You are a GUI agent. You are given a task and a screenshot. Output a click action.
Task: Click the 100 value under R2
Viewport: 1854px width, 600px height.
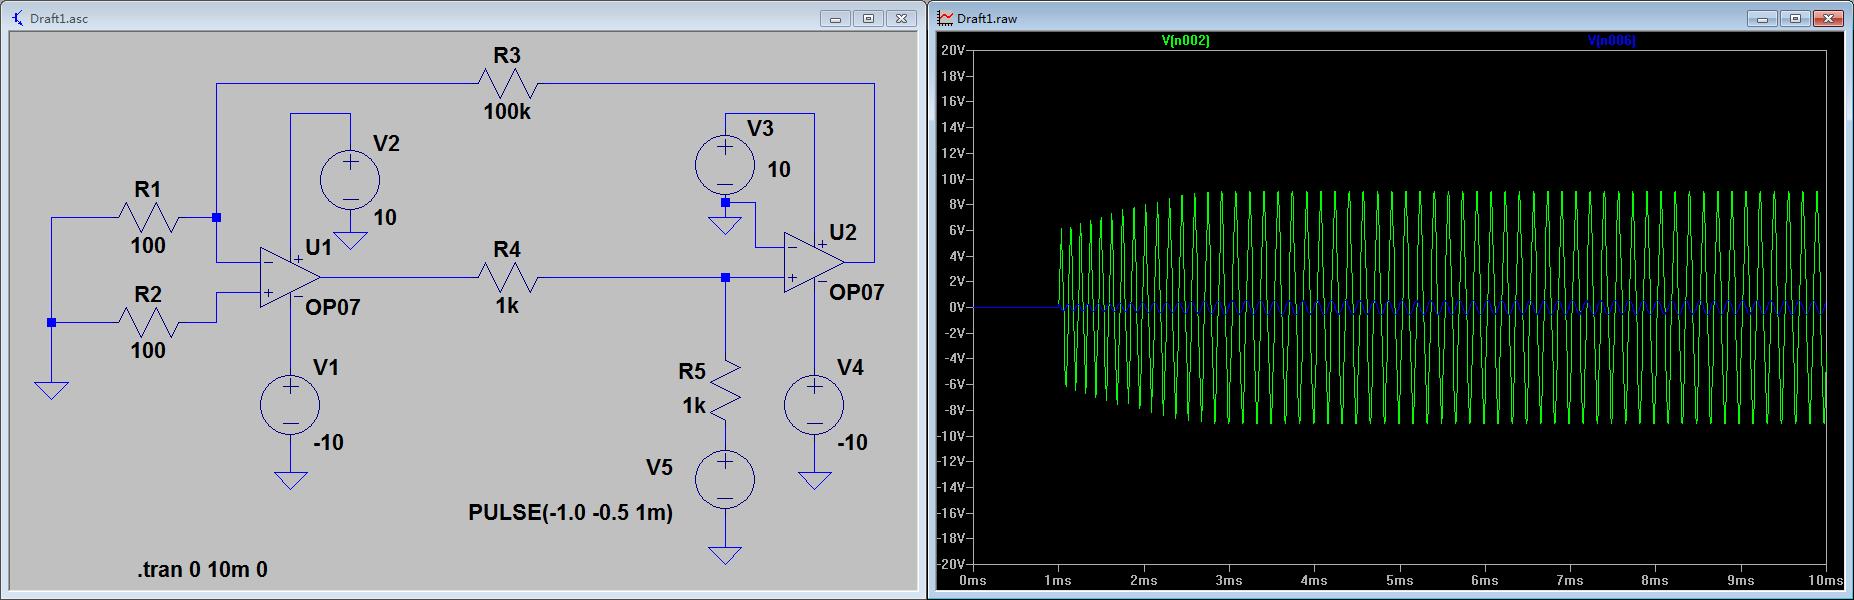click(148, 350)
